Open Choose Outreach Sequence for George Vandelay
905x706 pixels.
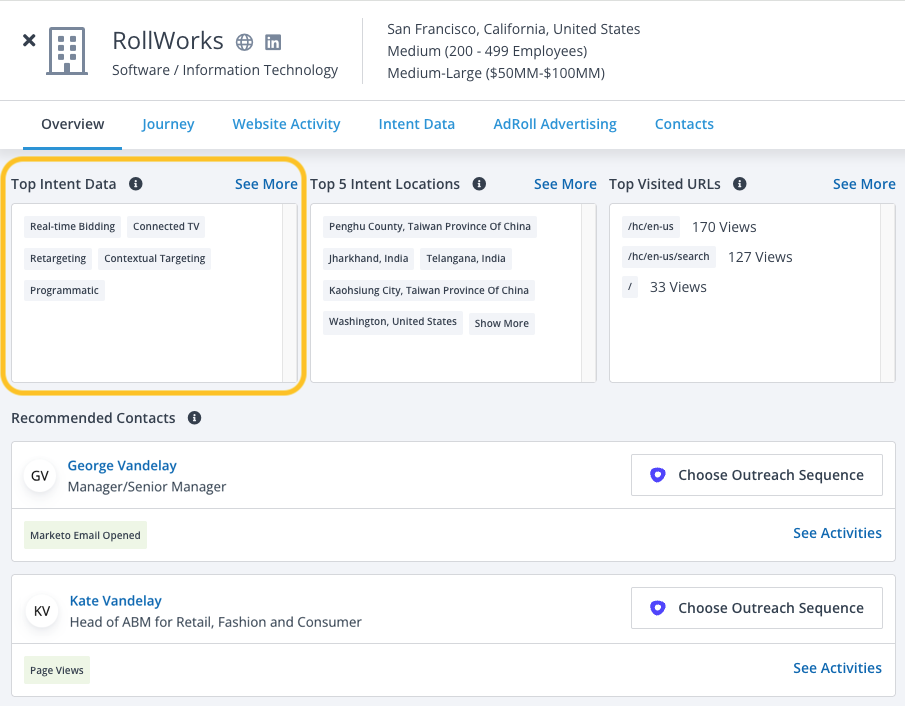[757, 475]
